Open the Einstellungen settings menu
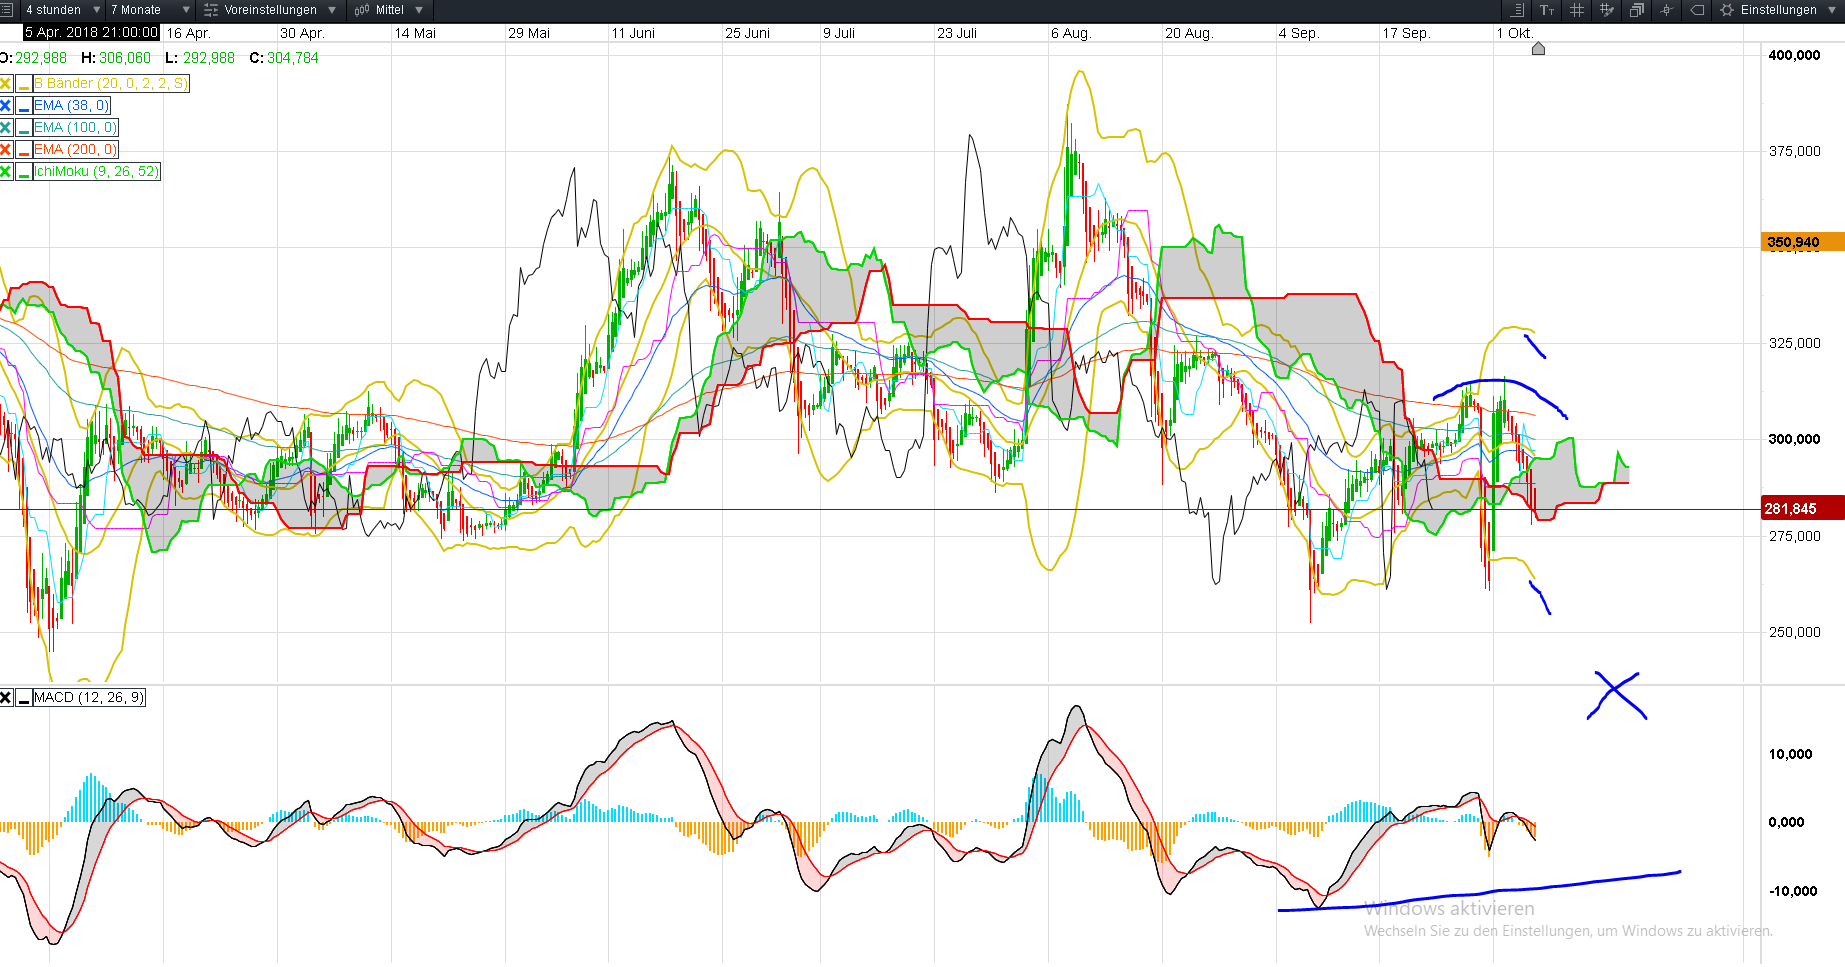 click(1778, 10)
